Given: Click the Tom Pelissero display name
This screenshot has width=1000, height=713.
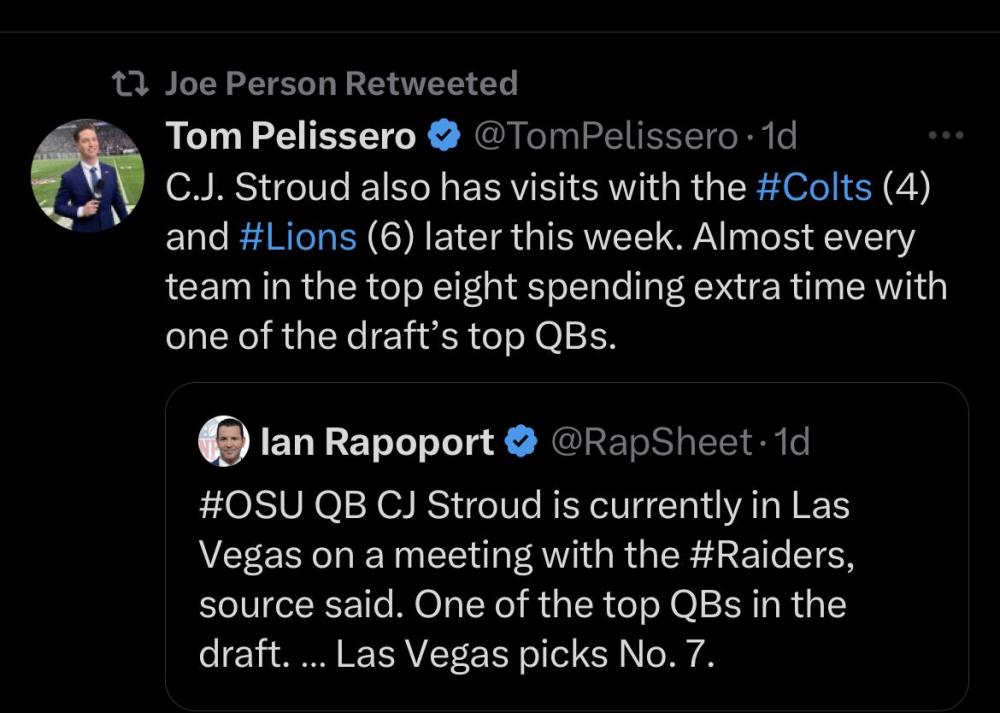Looking at the screenshot, I should click(291, 137).
